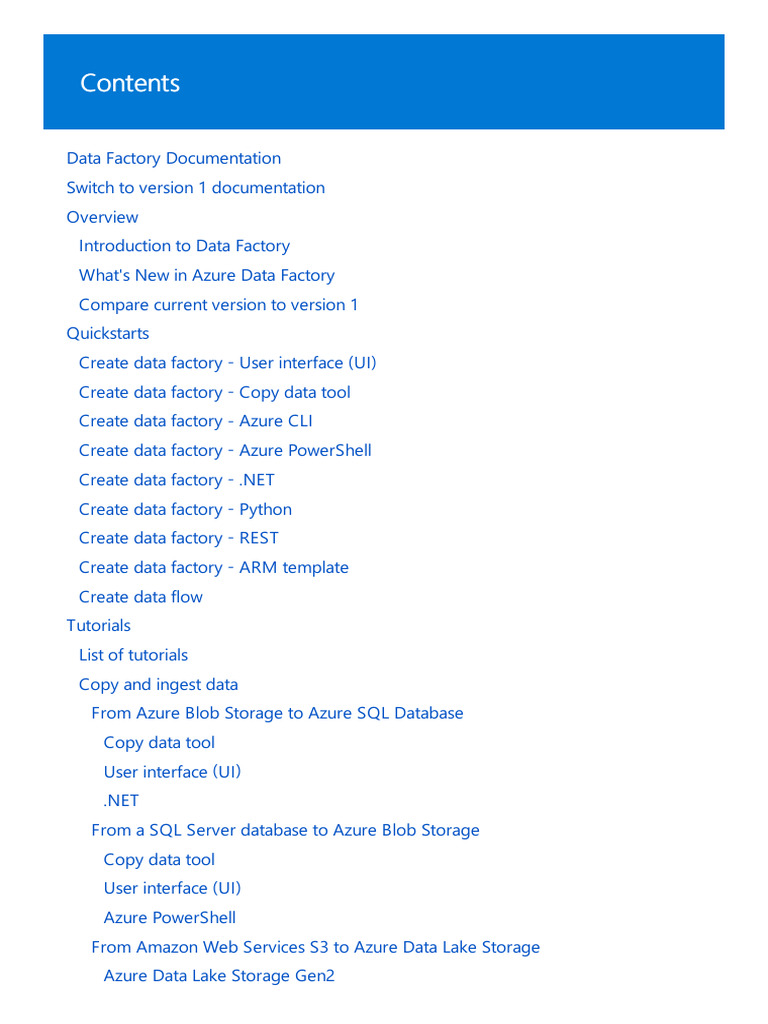Select the Quickstarts section heading

(x=107, y=333)
